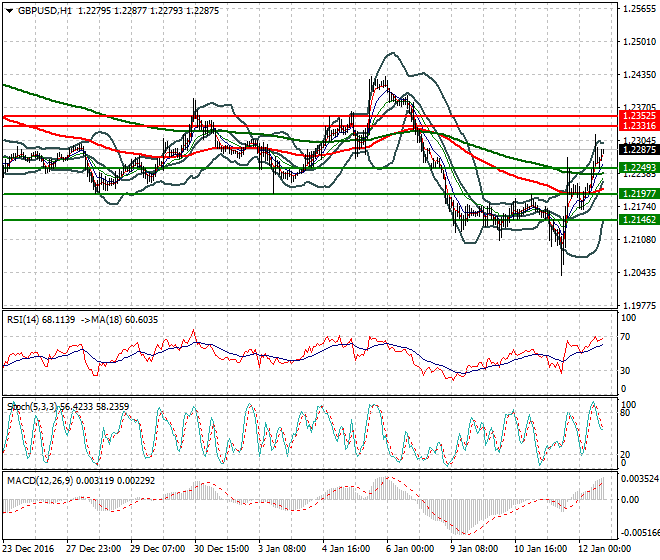Viewport: 660px width, 560px height.
Task: Select the 1.19775 price scale value
Action: [x=639, y=306]
